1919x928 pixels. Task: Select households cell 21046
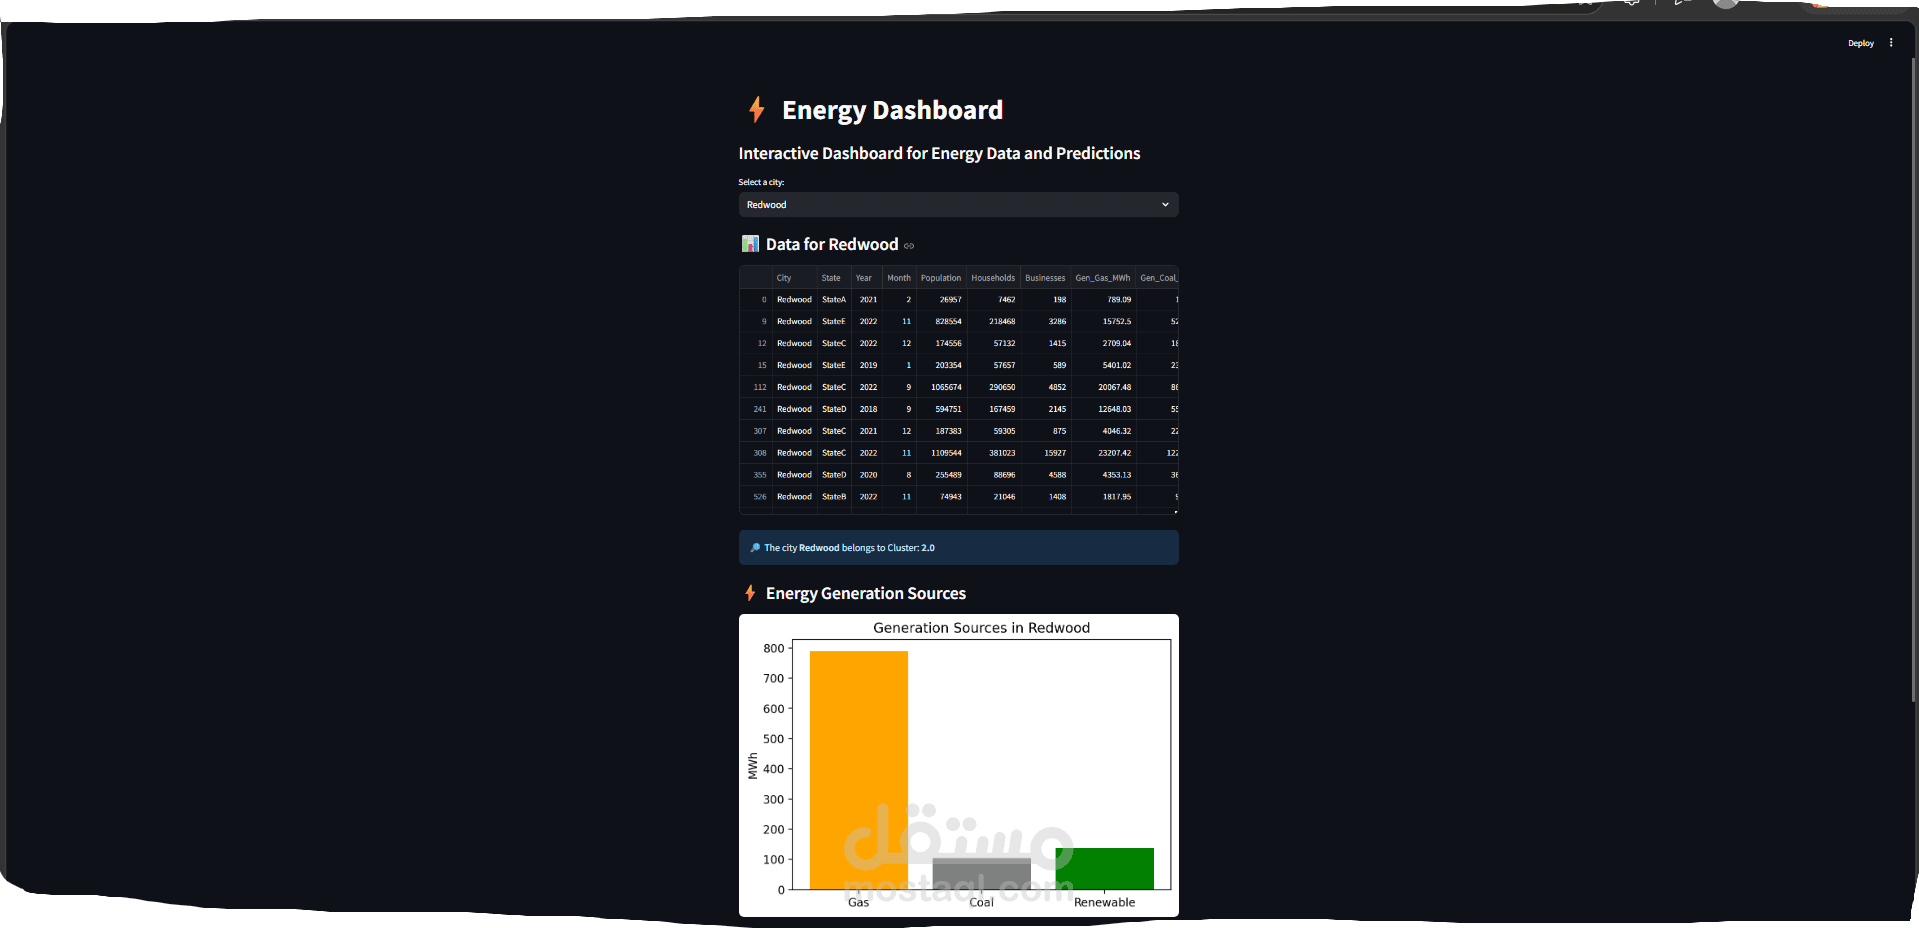(993, 497)
